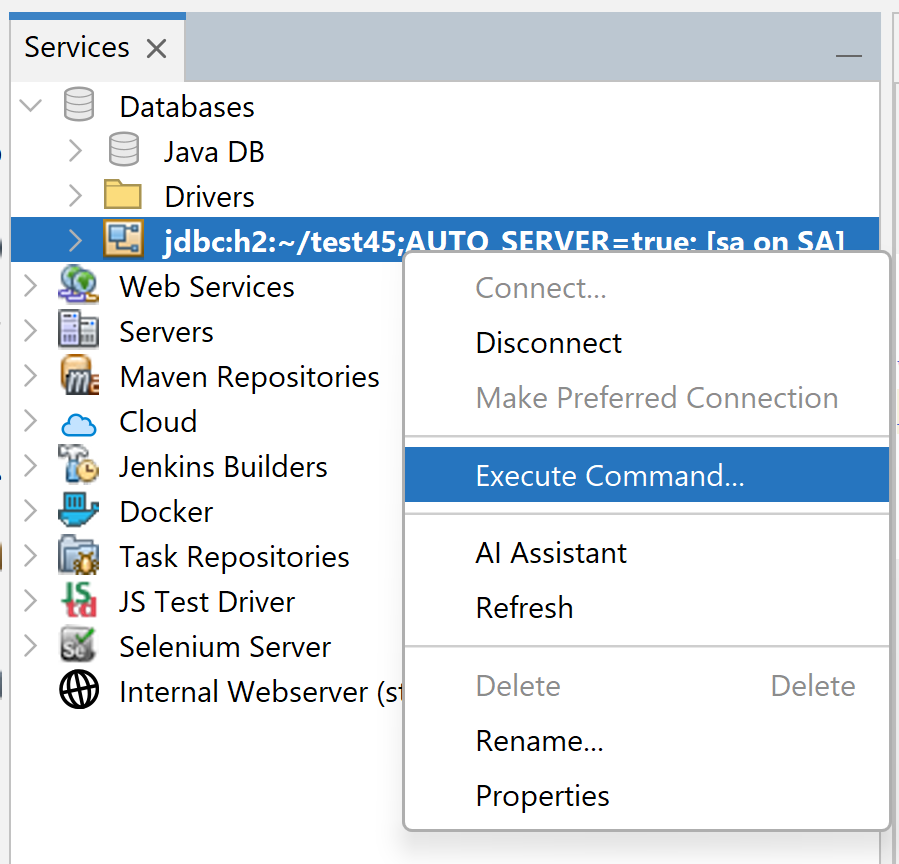
Task: Close the Services tab
Action: coord(156,48)
